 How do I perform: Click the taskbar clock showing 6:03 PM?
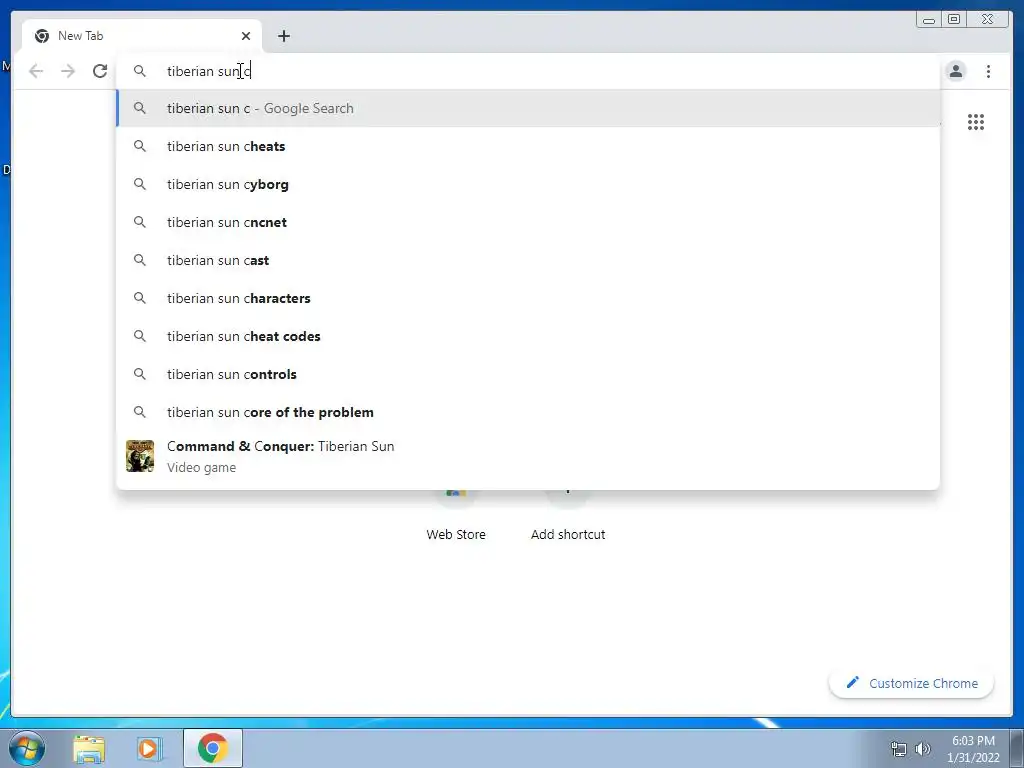point(973,749)
